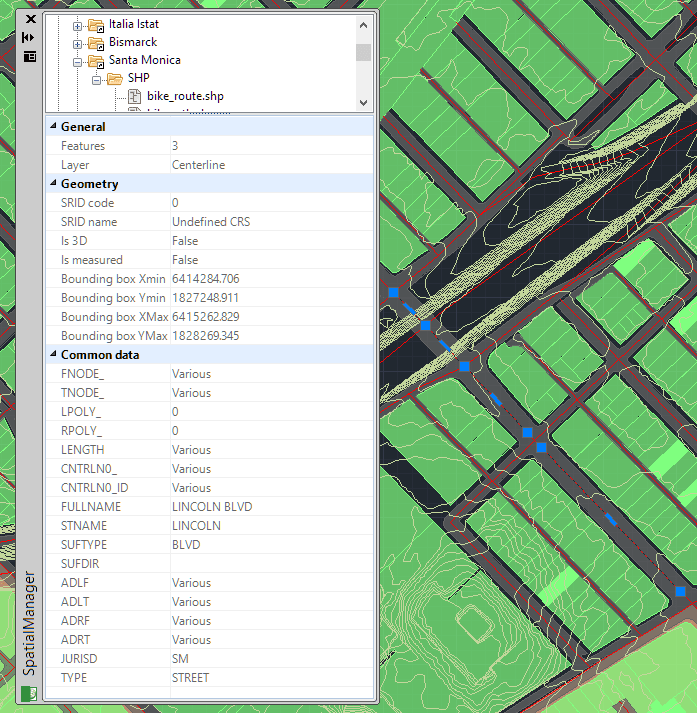Collapse the Common data section
Screen dimensions: 697x713
(x=53, y=355)
